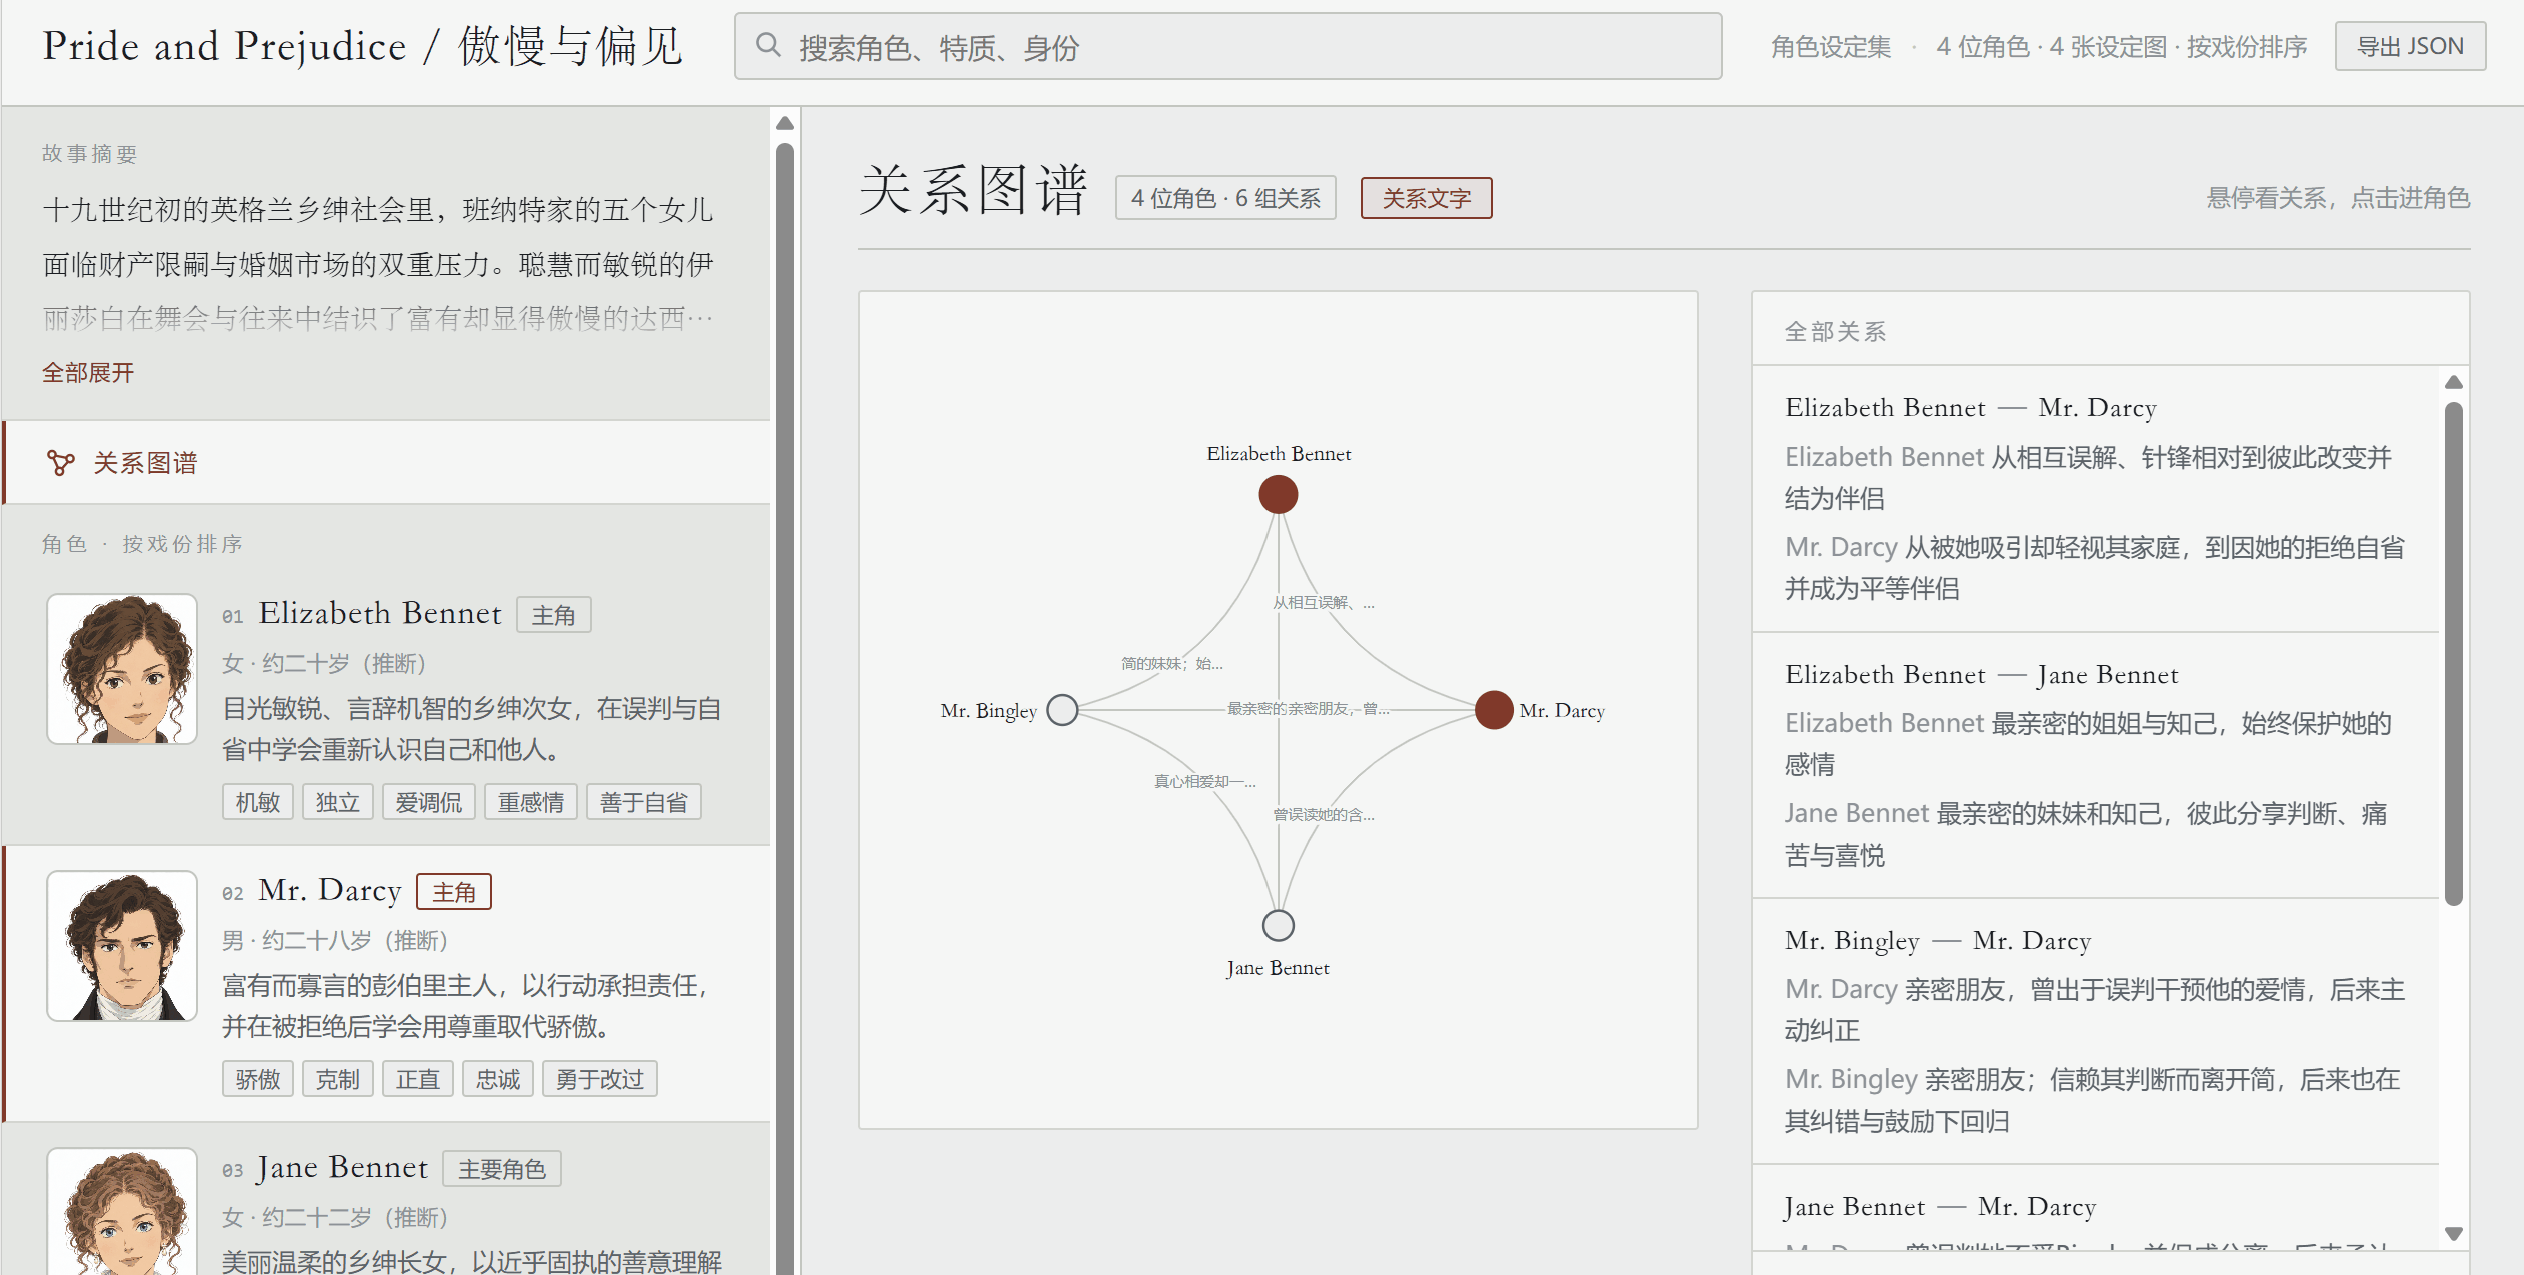Click the 真心相爱却 edge label in graph
This screenshot has width=2524, height=1275.
coord(1204,781)
